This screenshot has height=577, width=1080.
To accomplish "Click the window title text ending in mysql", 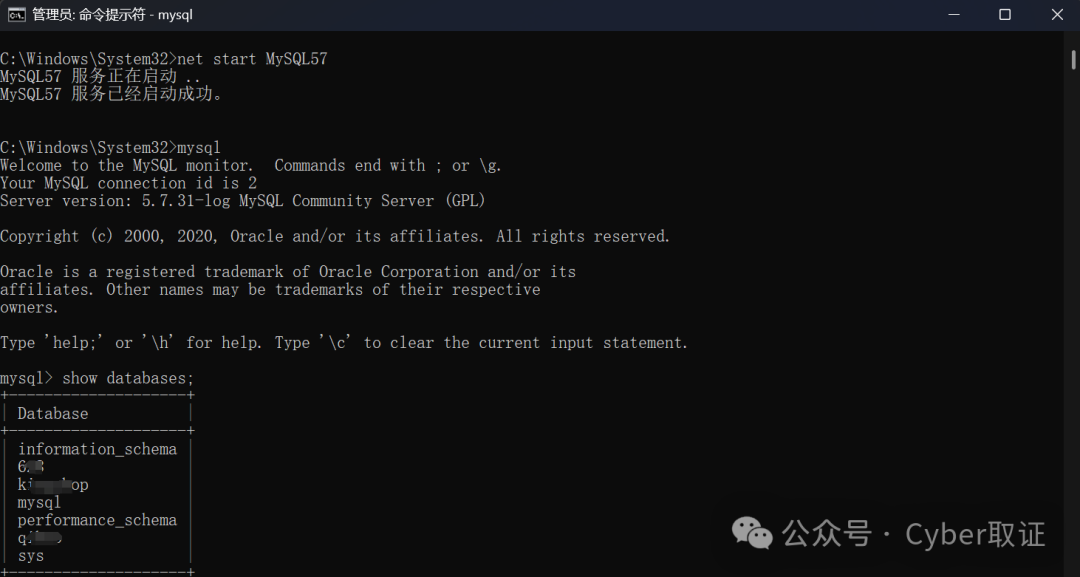I will click(112, 15).
